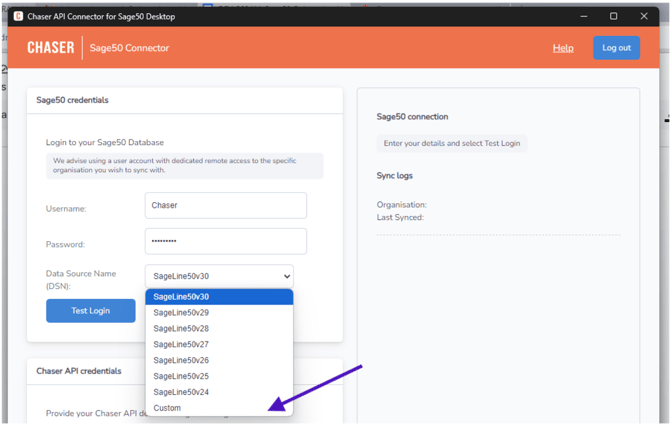The image size is (670, 437).
Task: Close the Chaser API Connector window
Action: [x=644, y=17]
